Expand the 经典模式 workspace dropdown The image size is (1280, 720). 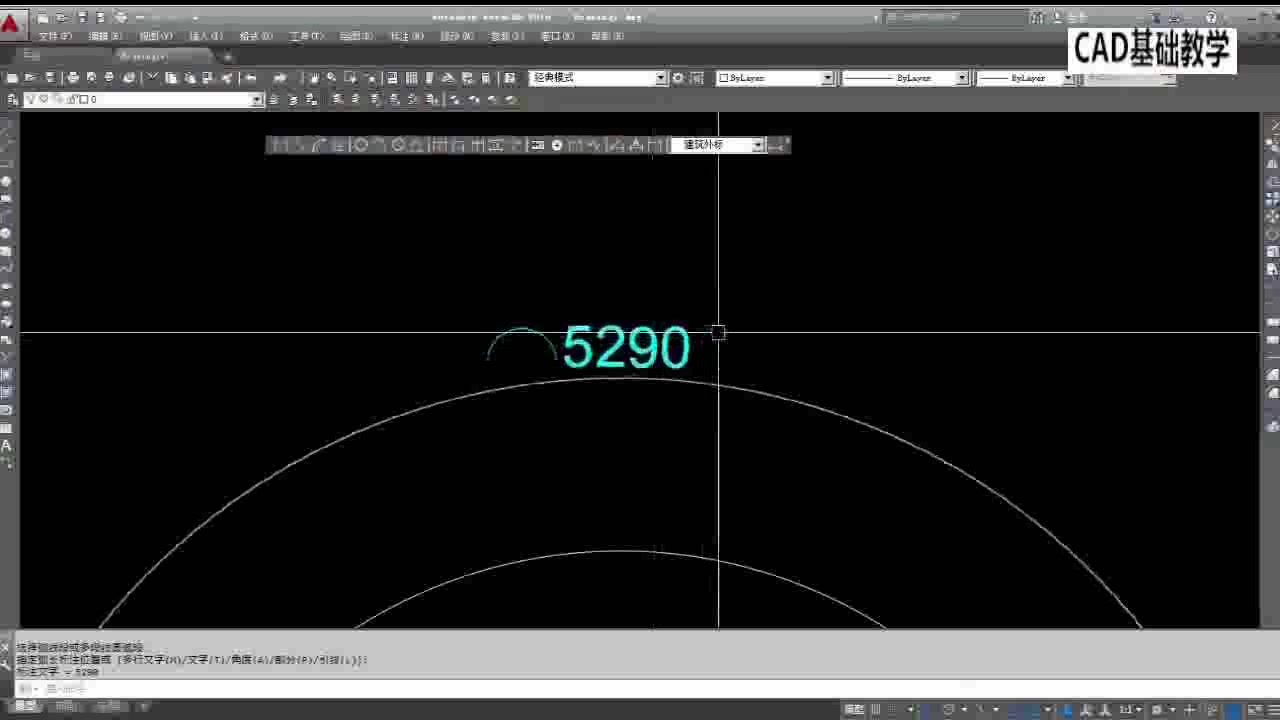click(x=661, y=78)
